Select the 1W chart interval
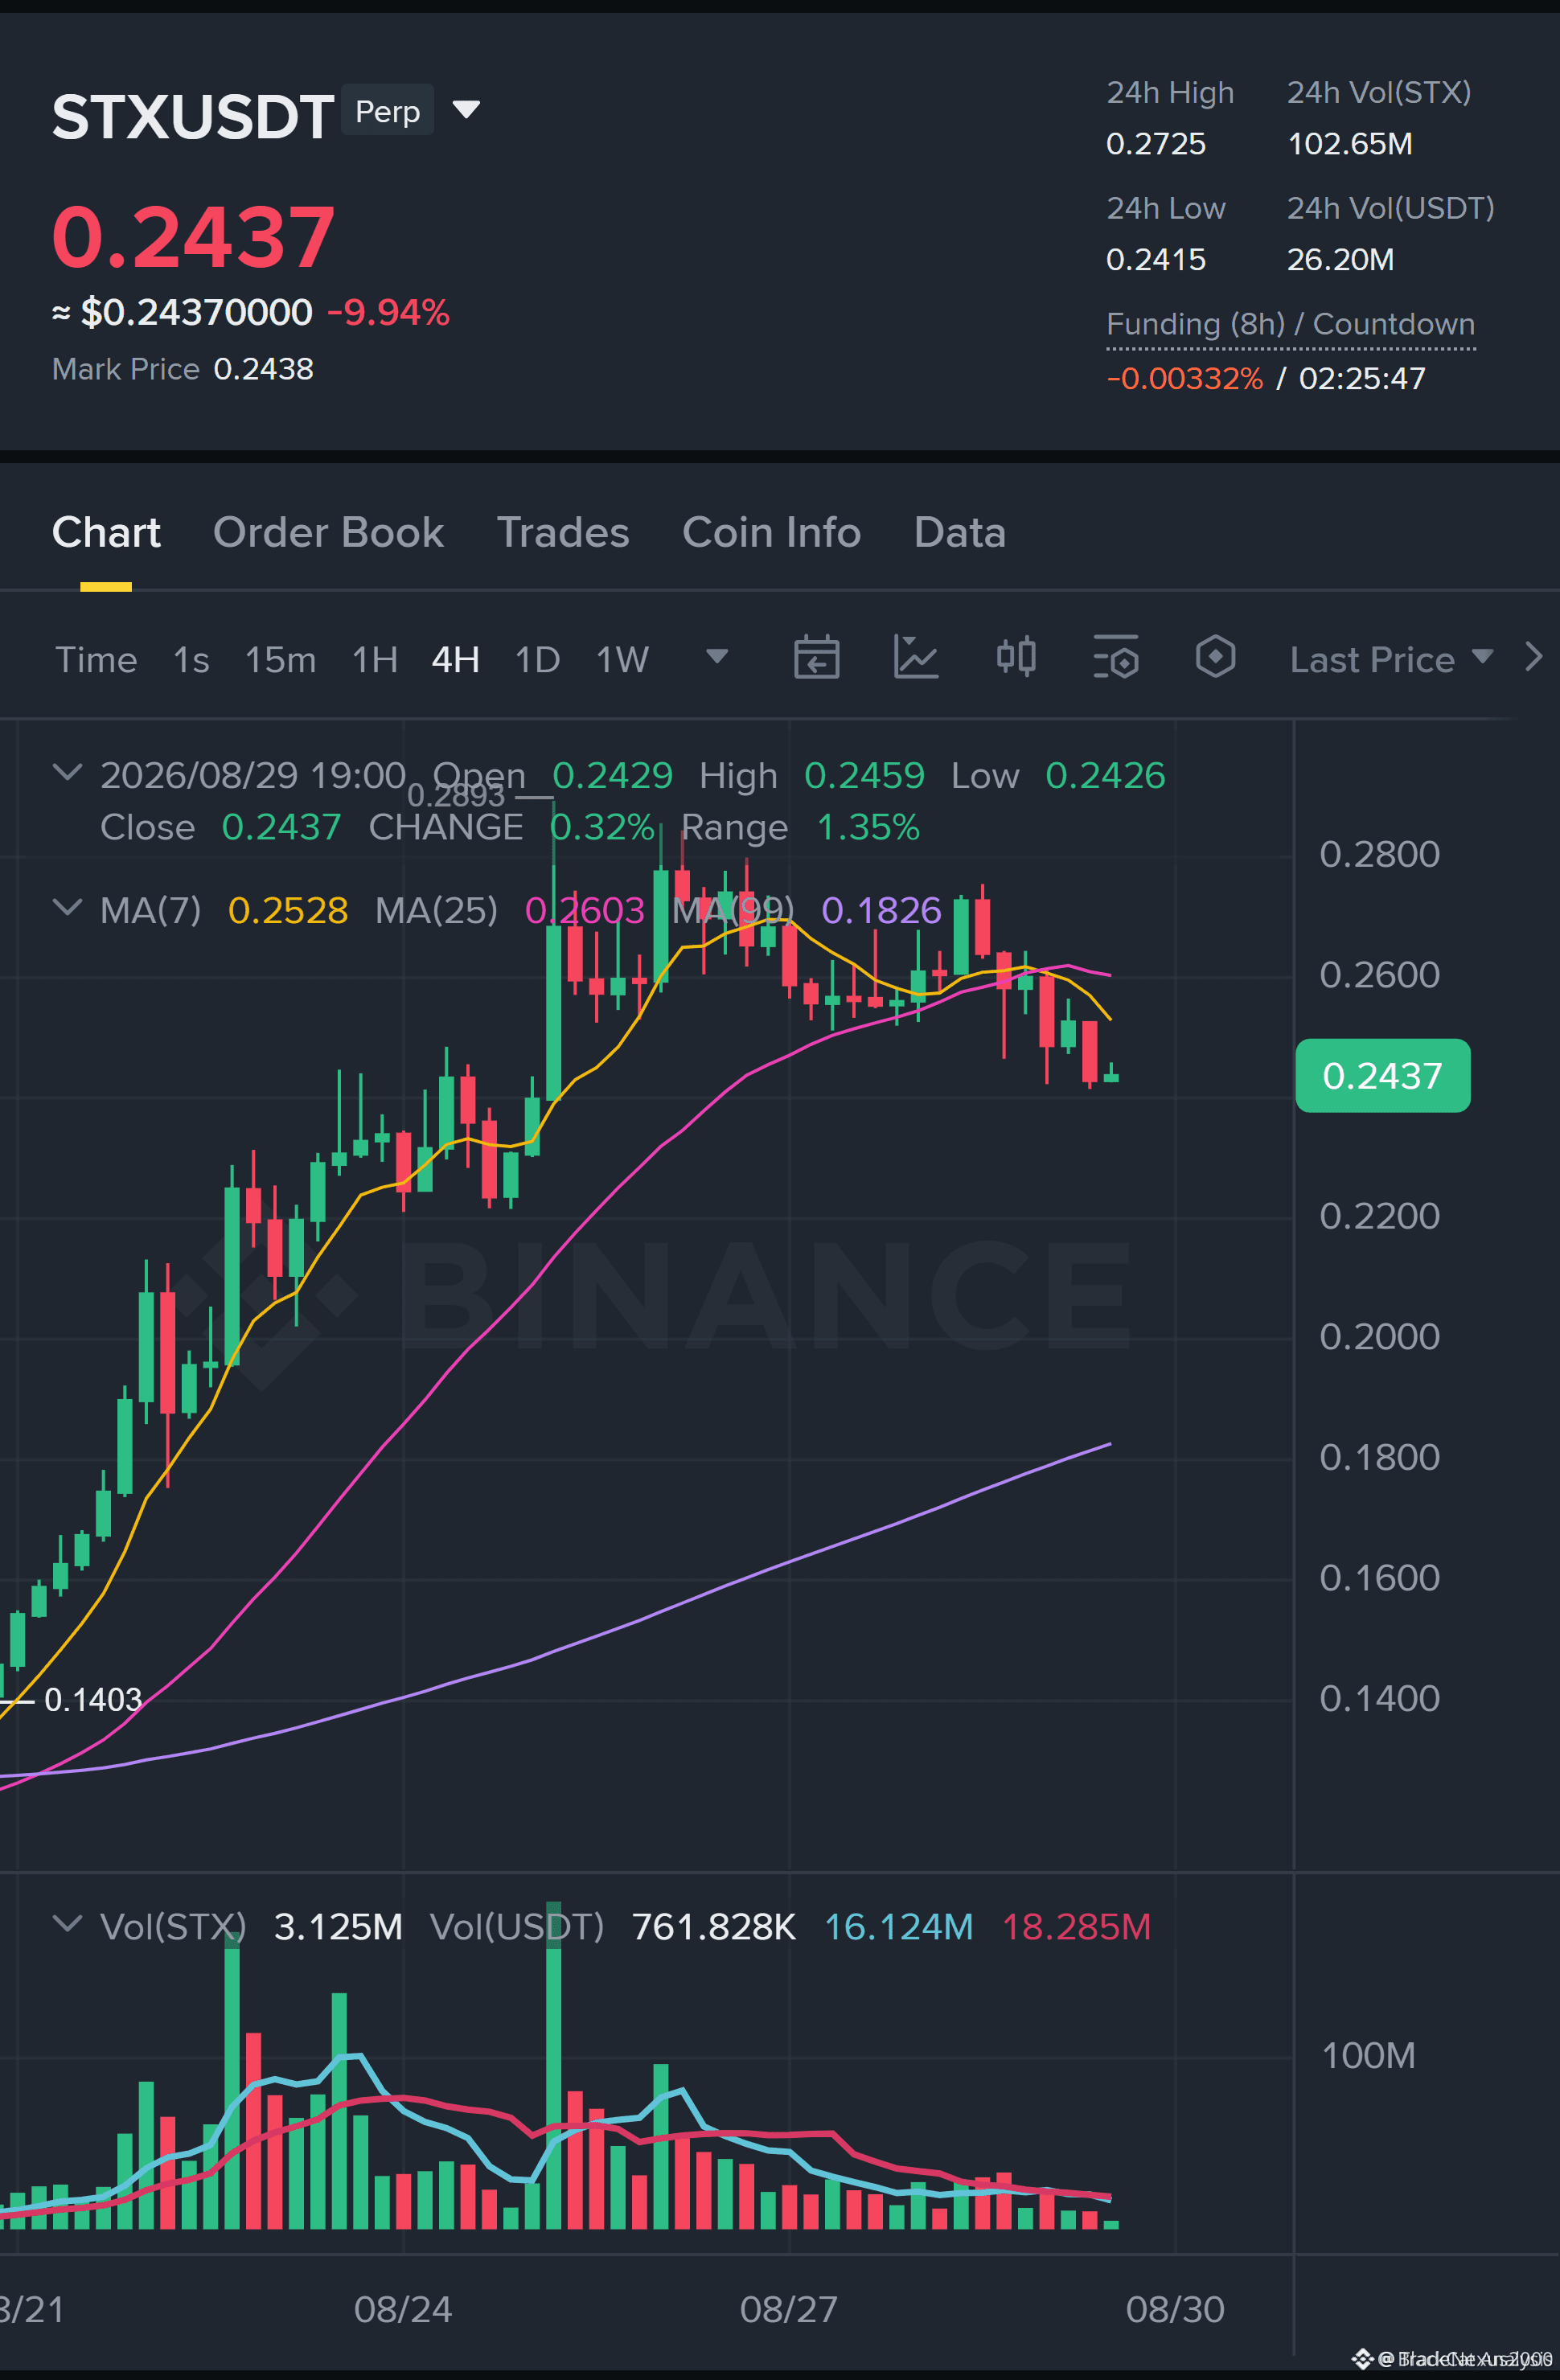 point(622,659)
